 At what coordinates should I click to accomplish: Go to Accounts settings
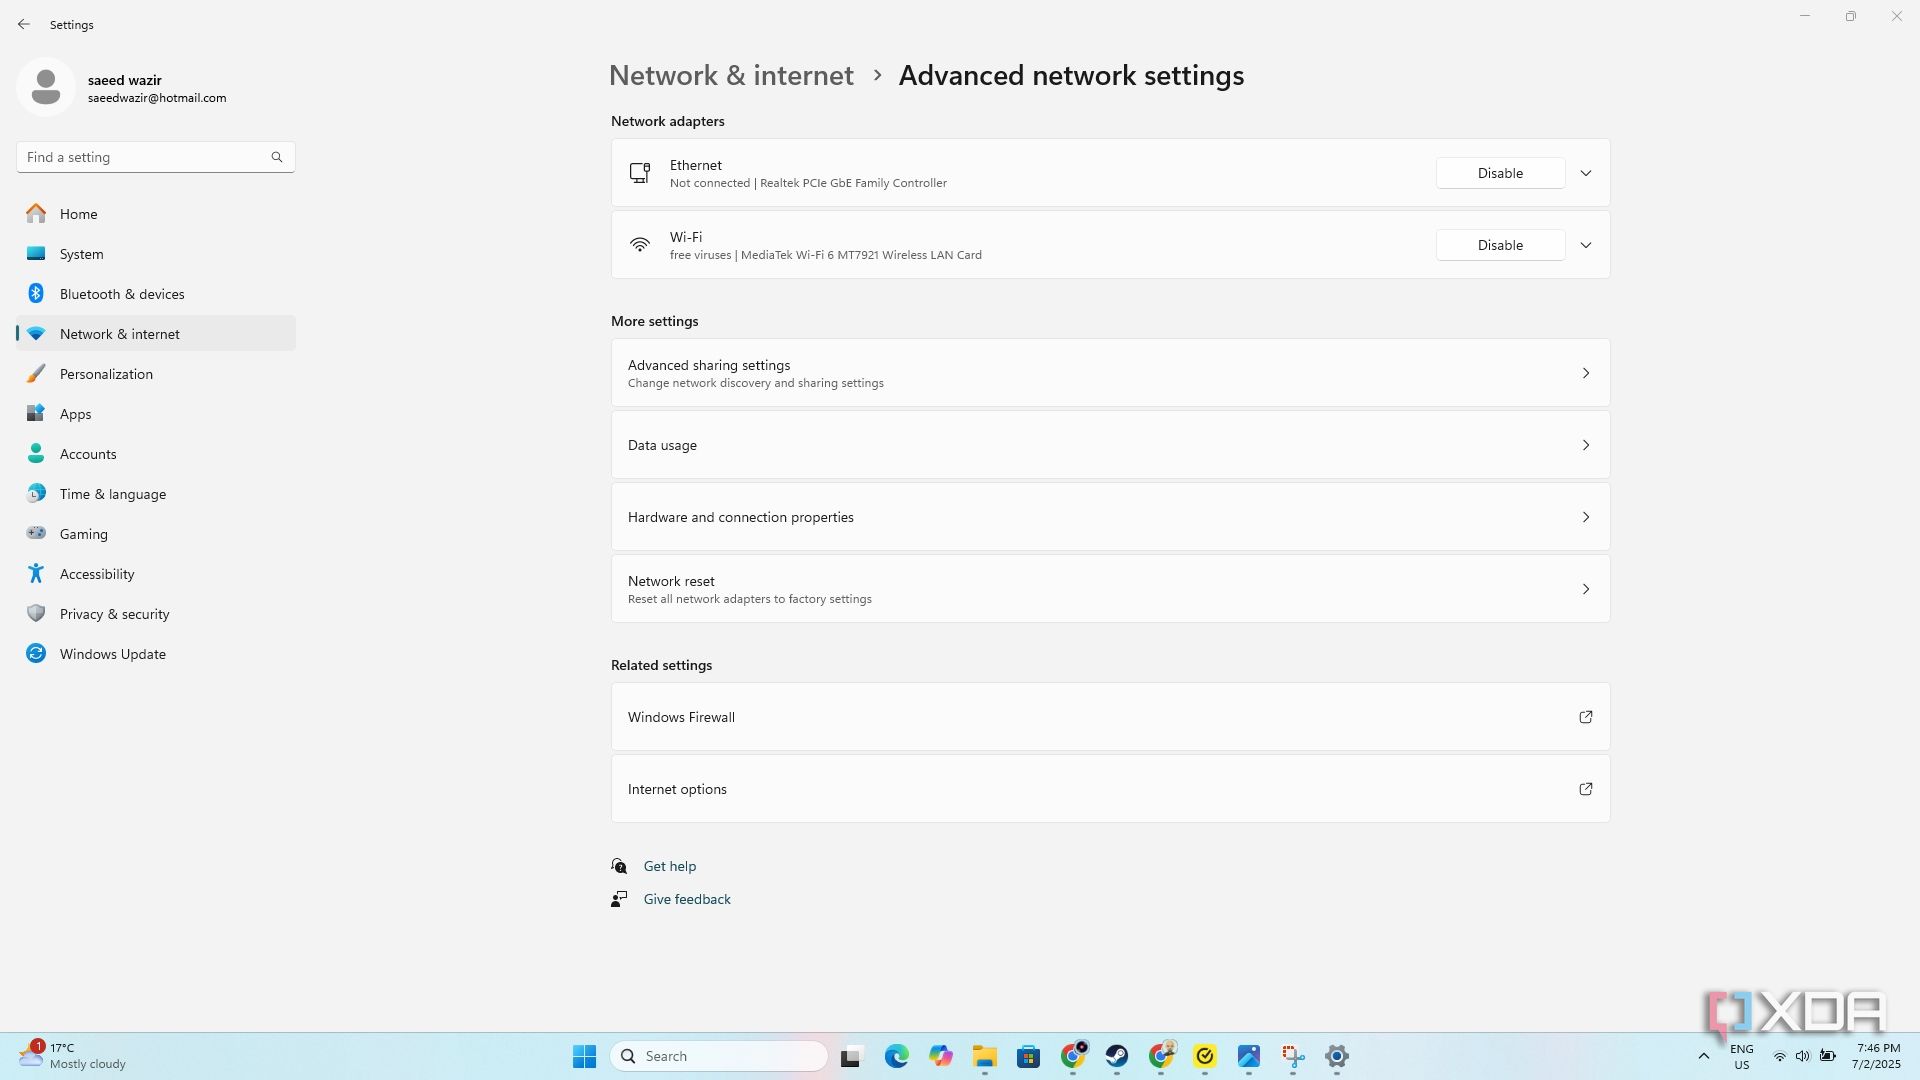[x=155, y=454]
